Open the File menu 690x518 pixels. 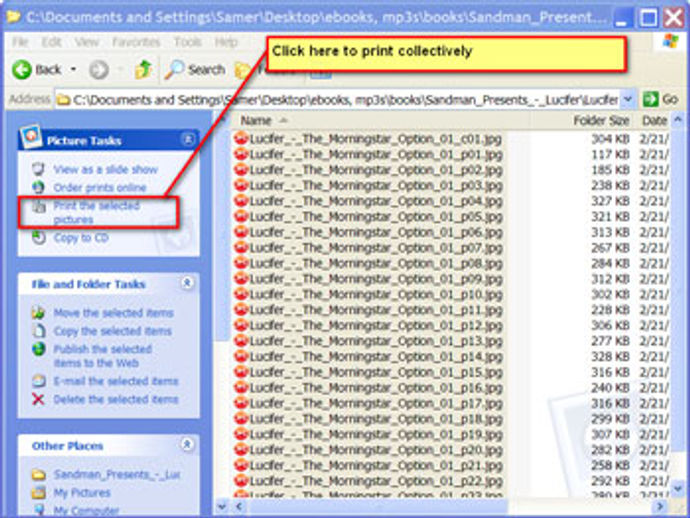[x=20, y=42]
